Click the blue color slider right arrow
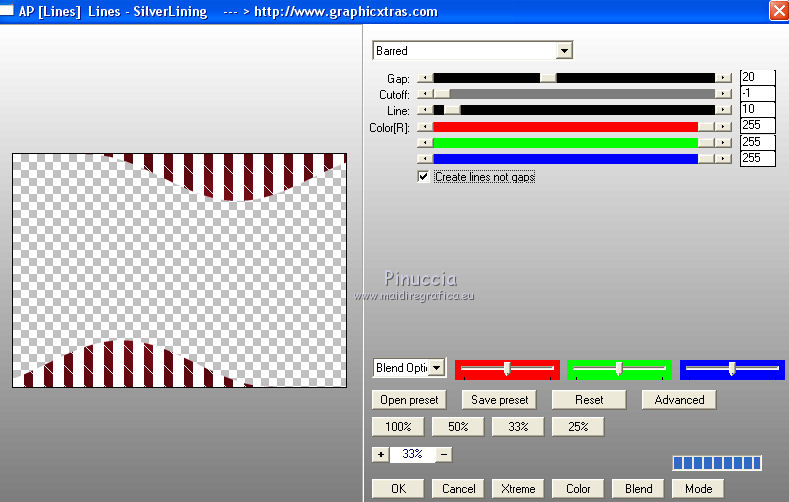 [723, 158]
